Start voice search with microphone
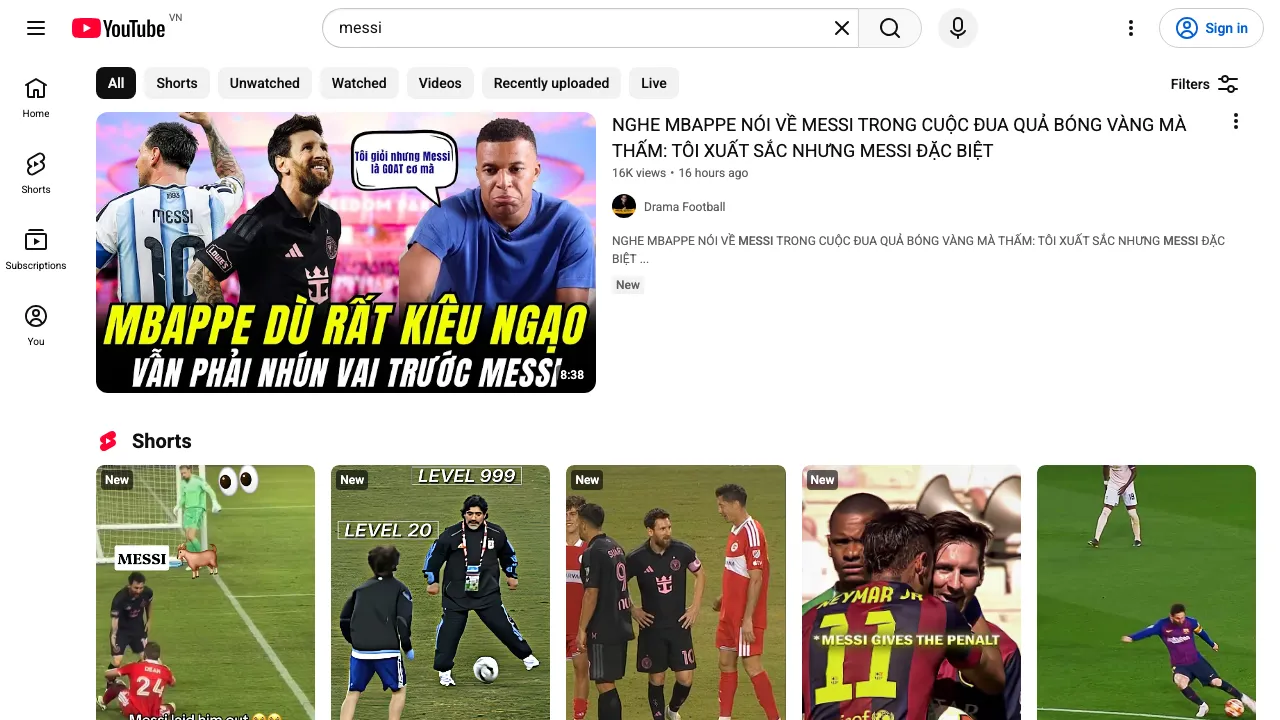This screenshot has width=1280, height=720. (958, 28)
